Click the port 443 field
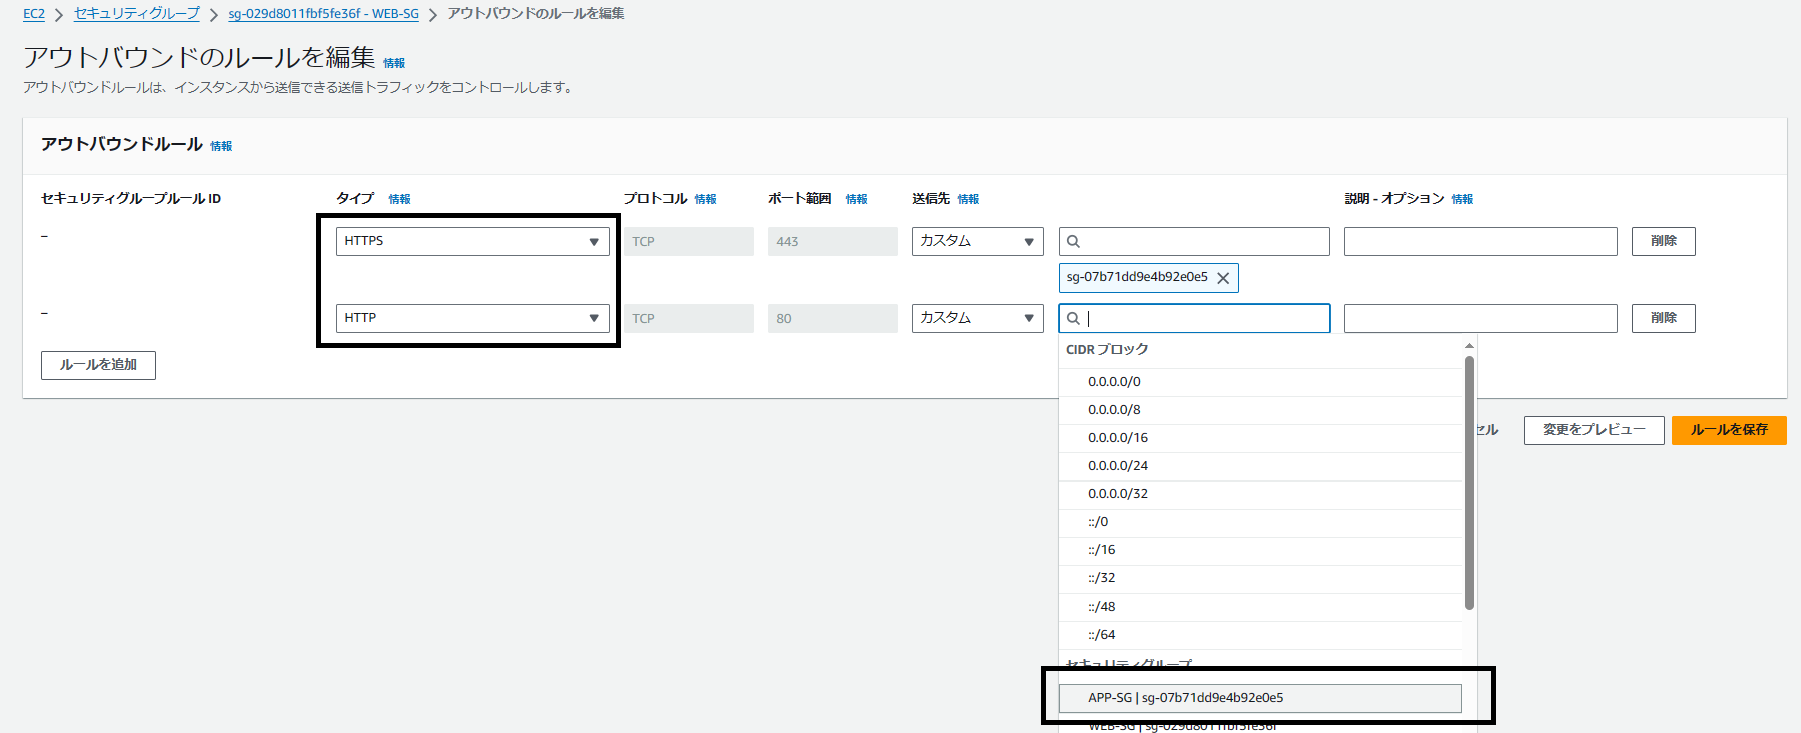This screenshot has width=1801, height=733. coord(832,241)
